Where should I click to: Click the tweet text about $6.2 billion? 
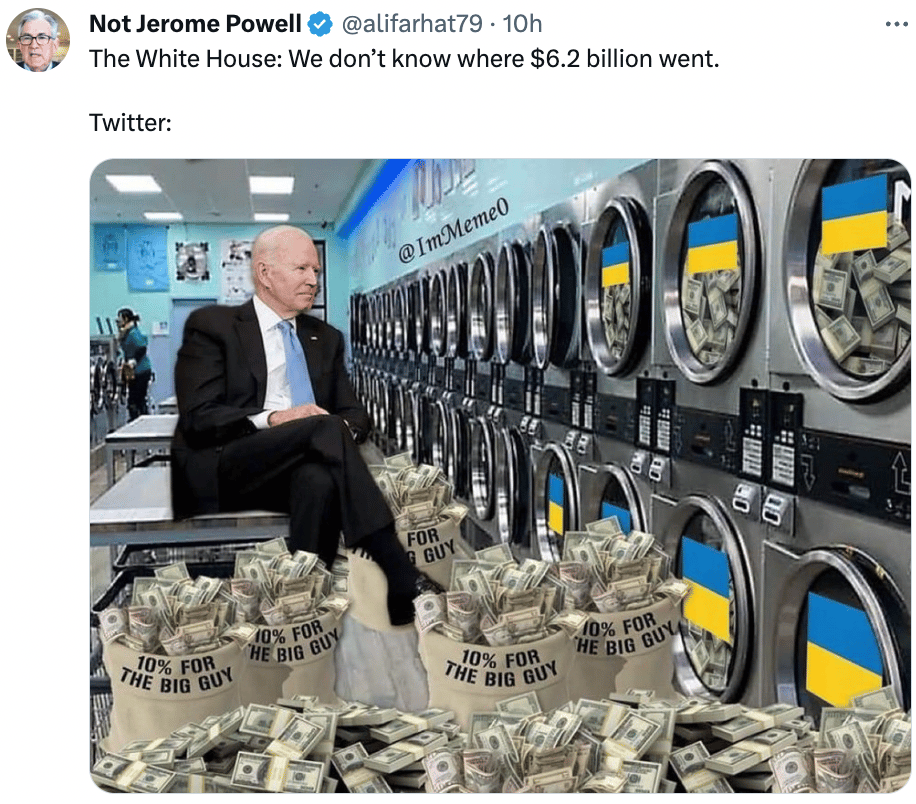404,59
